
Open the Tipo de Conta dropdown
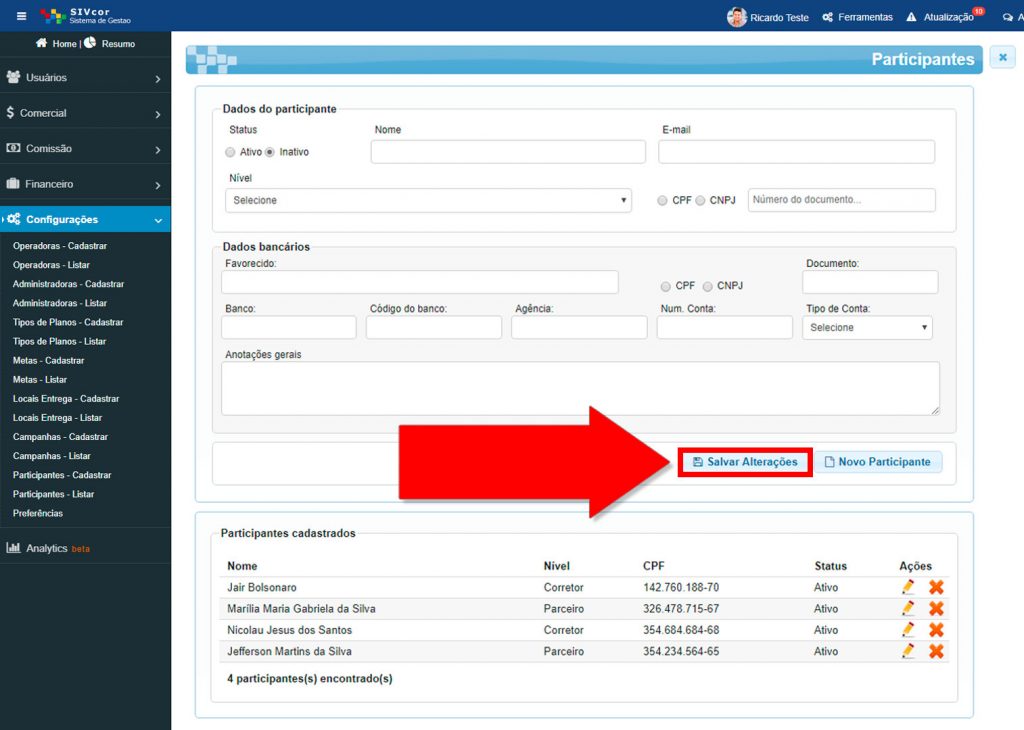pyautogui.click(x=867, y=328)
